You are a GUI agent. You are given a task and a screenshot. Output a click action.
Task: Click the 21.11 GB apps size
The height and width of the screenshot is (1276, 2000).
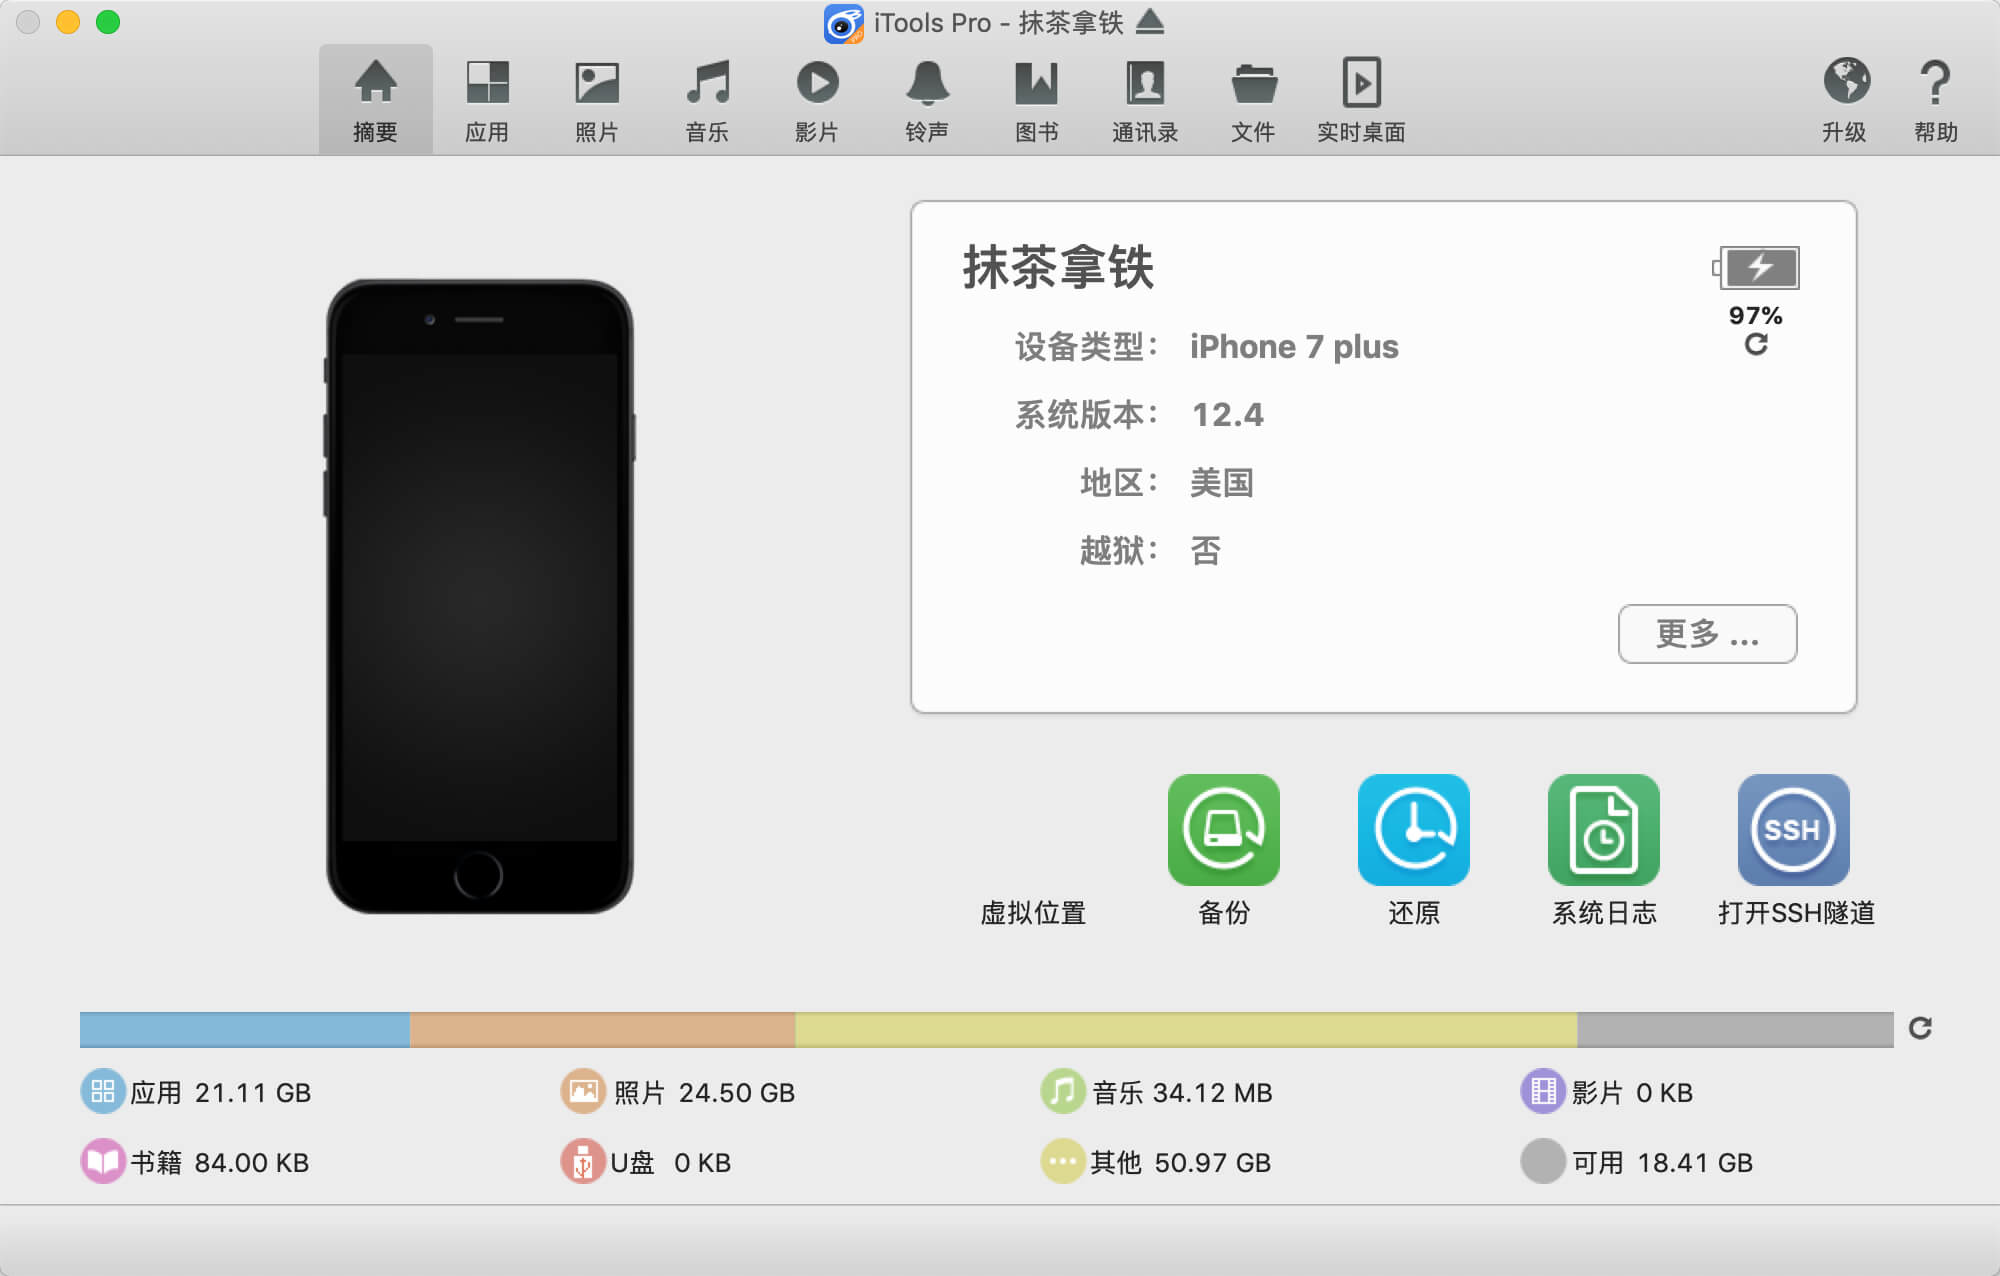point(253,1092)
